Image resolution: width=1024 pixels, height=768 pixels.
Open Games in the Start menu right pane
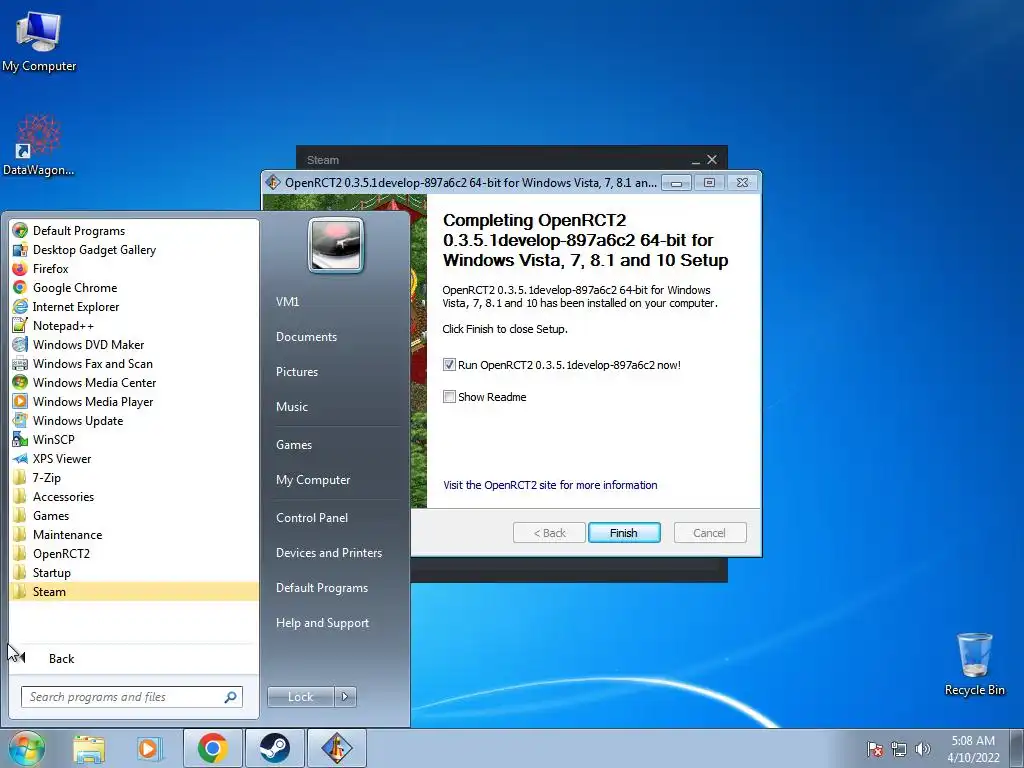[294, 444]
